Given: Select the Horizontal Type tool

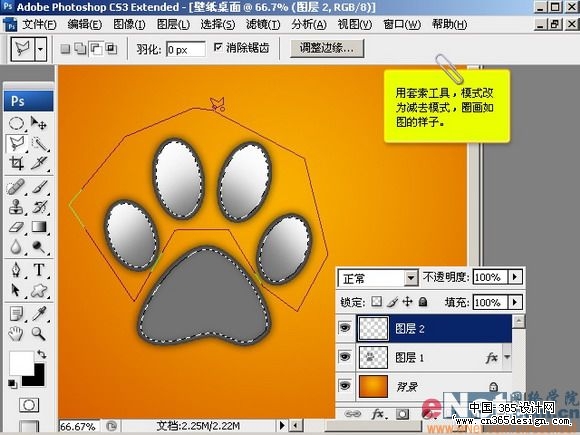Looking at the screenshot, I should click(x=39, y=270).
